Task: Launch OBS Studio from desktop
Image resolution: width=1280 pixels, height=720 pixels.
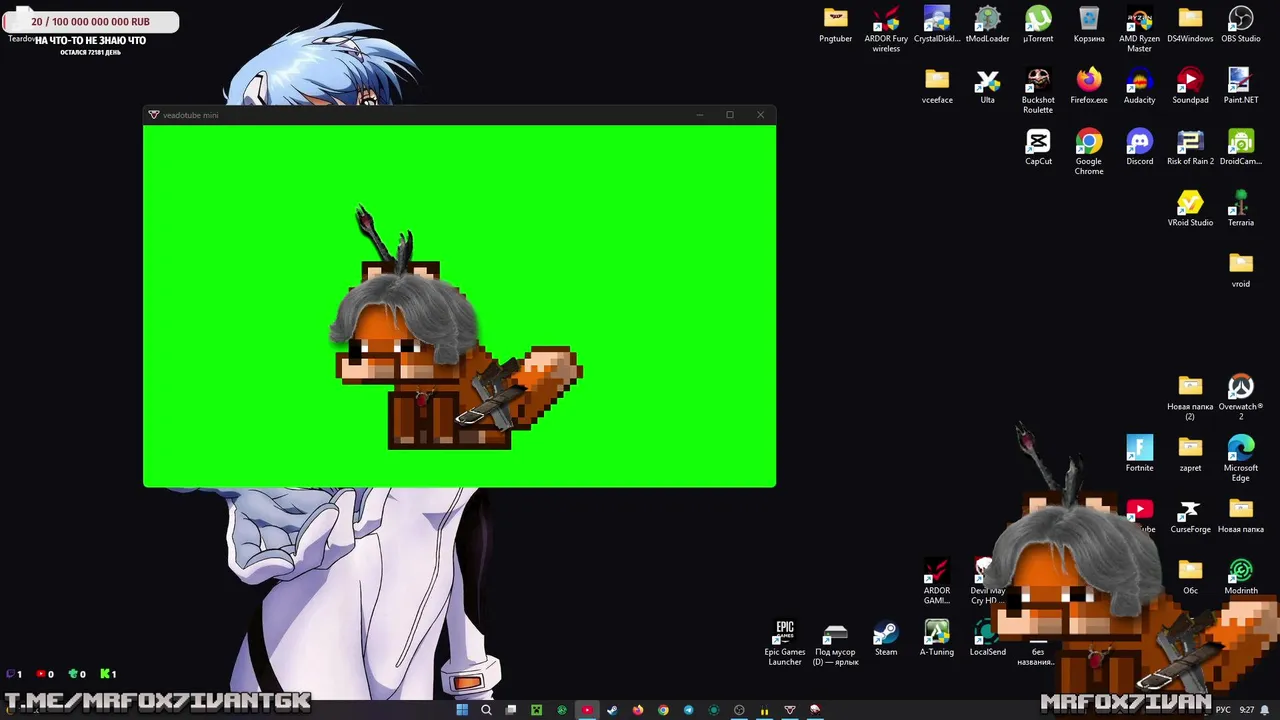Action: pyautogui.click(x=1241, y=25)
